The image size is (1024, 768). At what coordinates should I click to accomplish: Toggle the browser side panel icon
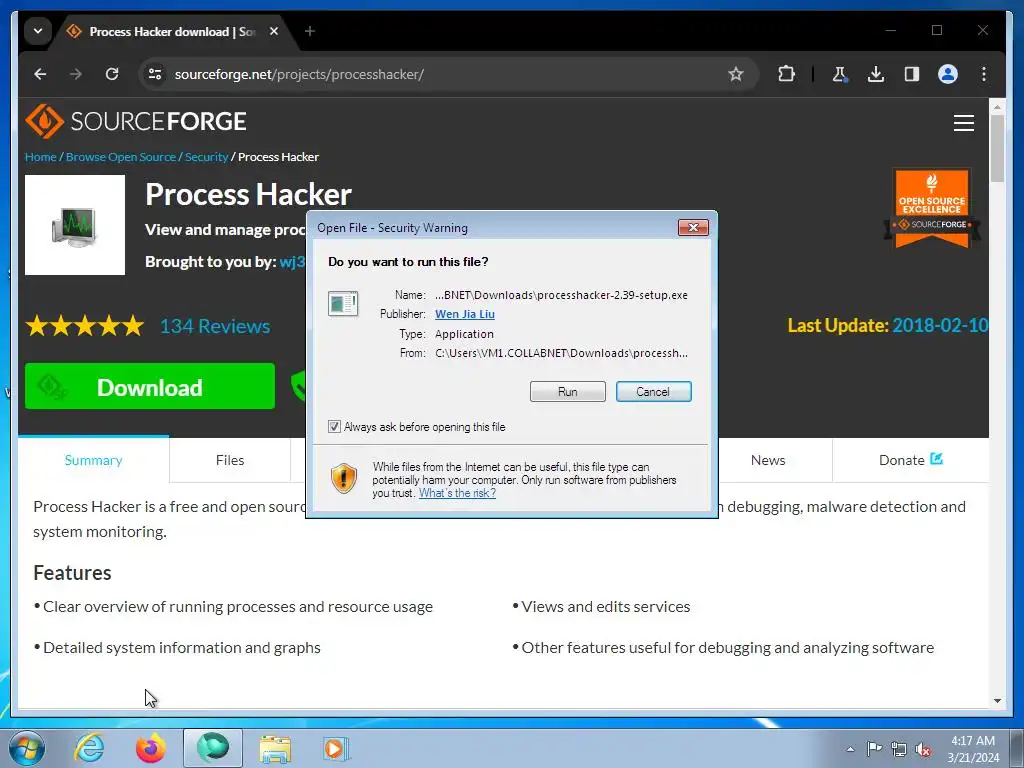point(912,74)
